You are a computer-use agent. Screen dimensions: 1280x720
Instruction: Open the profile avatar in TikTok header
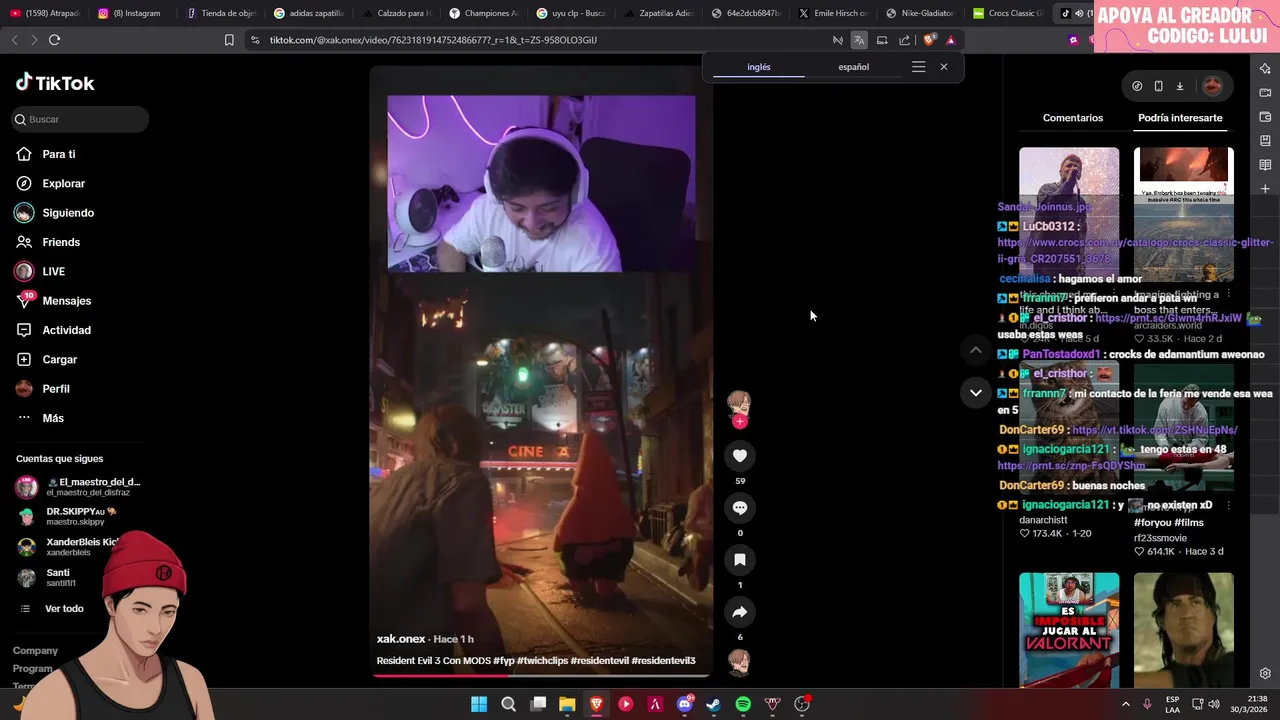(1212, 86)
